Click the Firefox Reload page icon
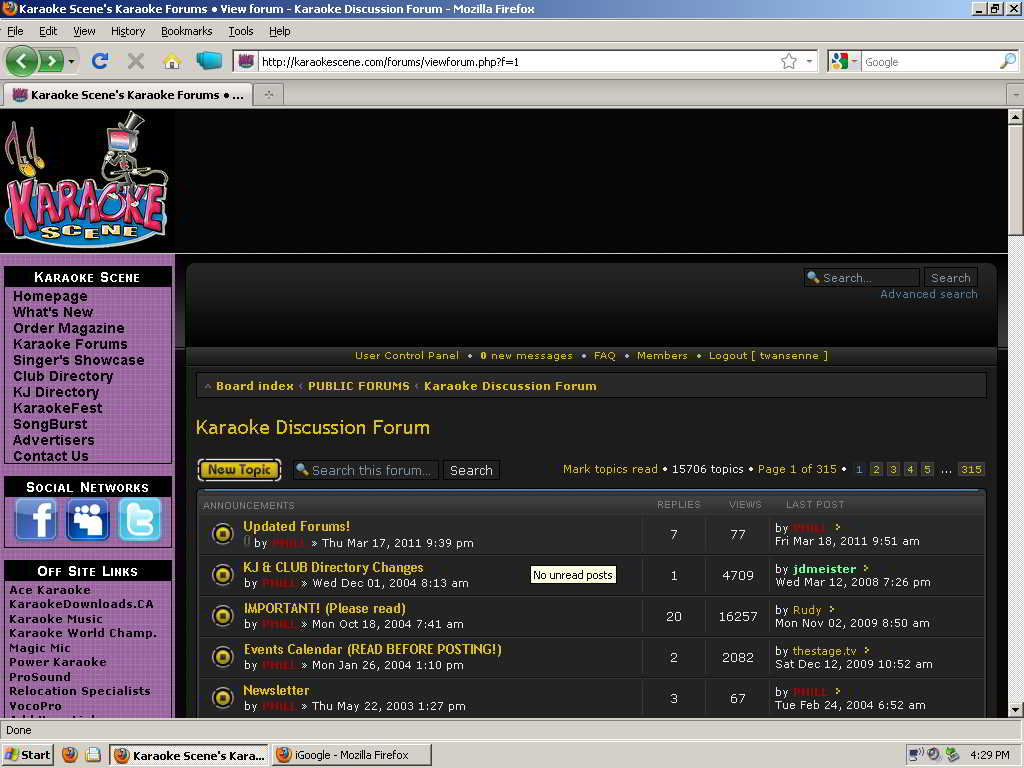 point(100,61)
